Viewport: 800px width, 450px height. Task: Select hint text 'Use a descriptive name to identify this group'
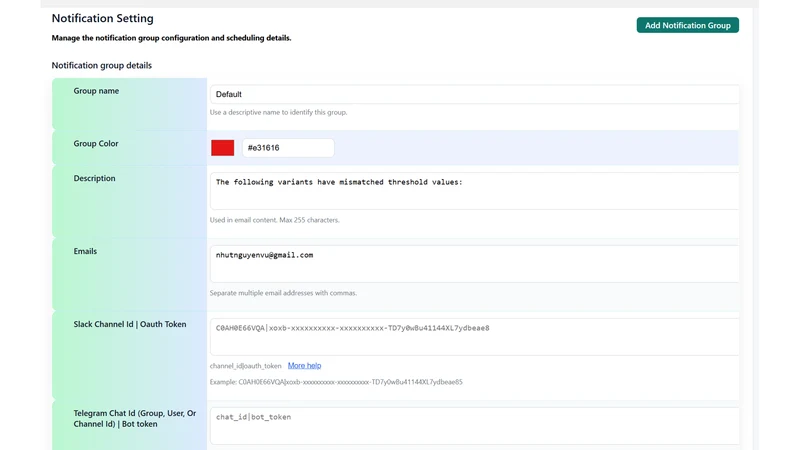coord(279,112)
